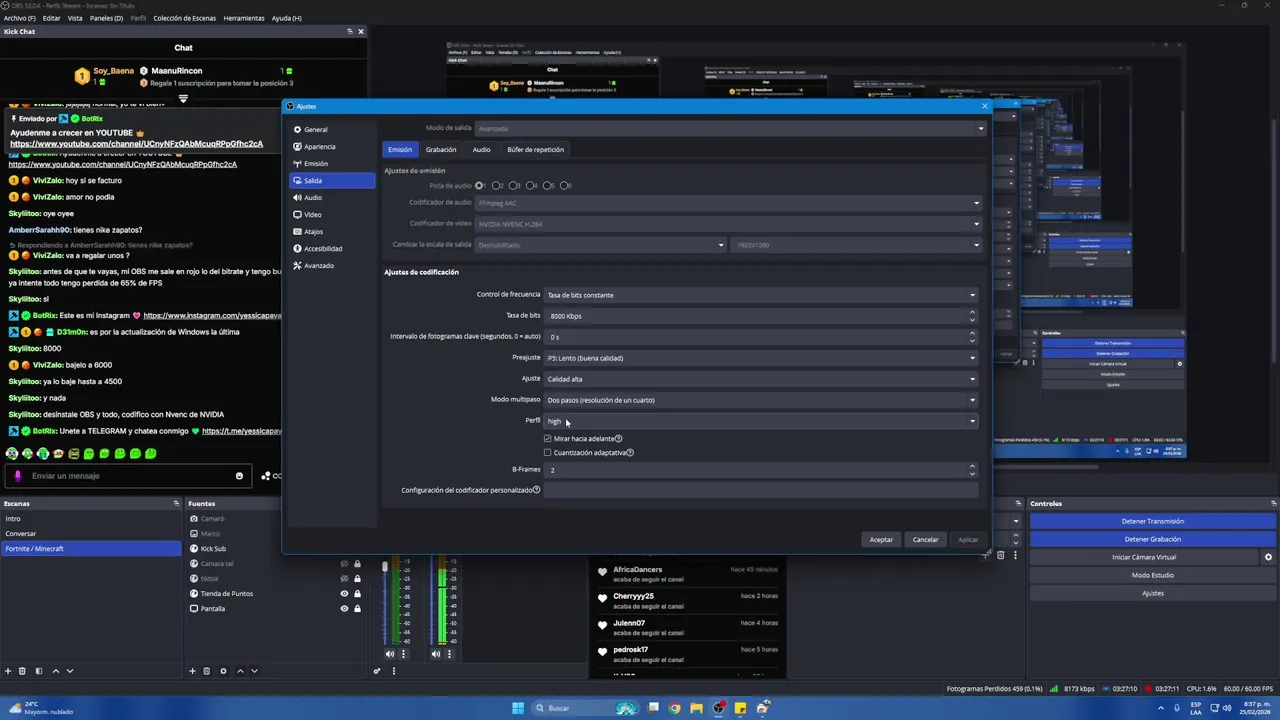Image resolution: width=1280 pixels, height=720 pixels.
Task: Open Accesibilidad settings category
Action: pyautogui.click(x=332, y=249)
